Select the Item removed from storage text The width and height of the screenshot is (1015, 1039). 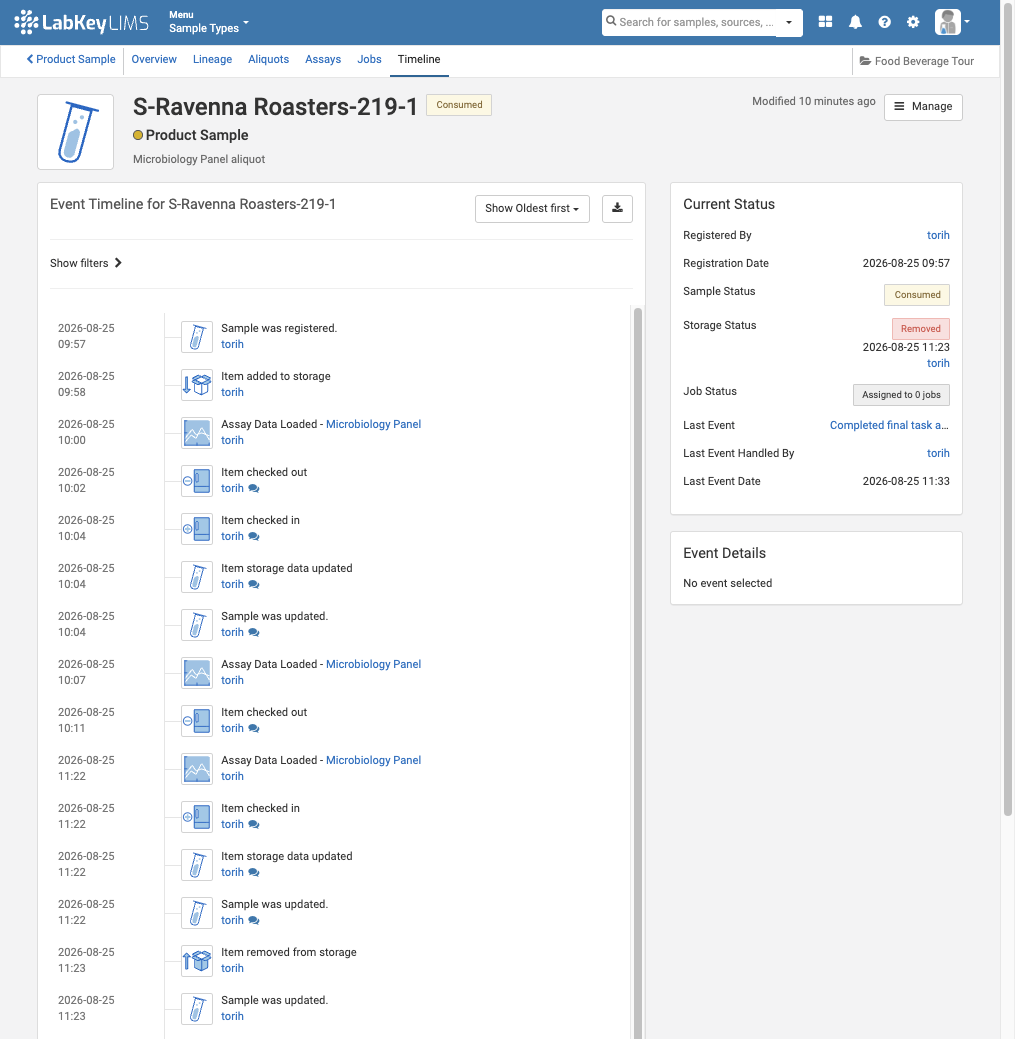pos(289,952)
